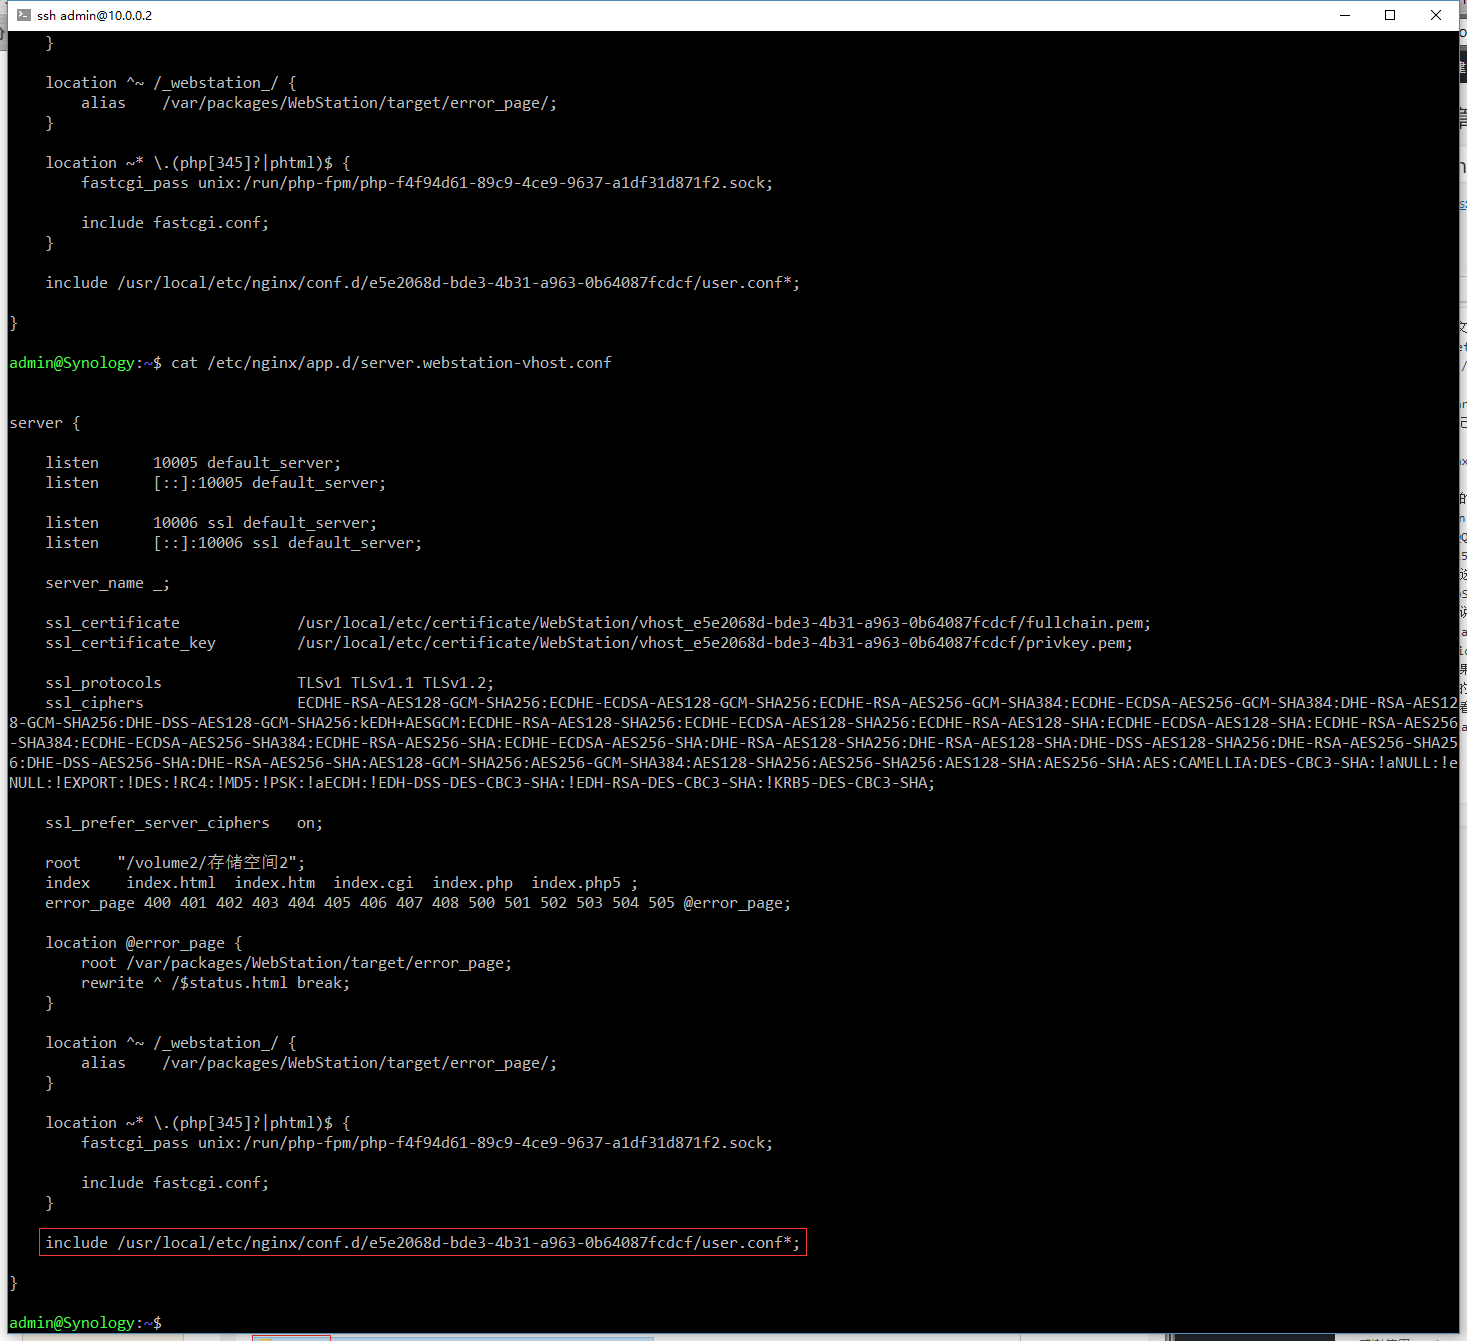Click the ssl_protocols TLSv1 line
The image size is (1467, 1341).
(270, 682)
